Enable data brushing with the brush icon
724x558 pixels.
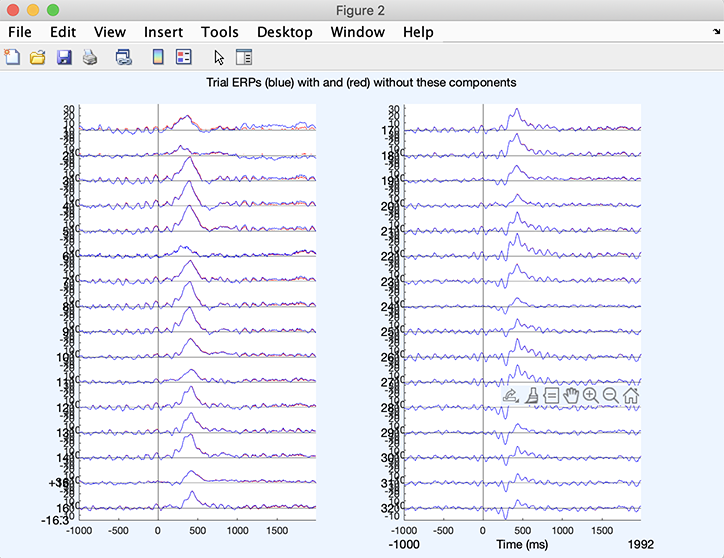pyautogui.click(x=531, y=395)
